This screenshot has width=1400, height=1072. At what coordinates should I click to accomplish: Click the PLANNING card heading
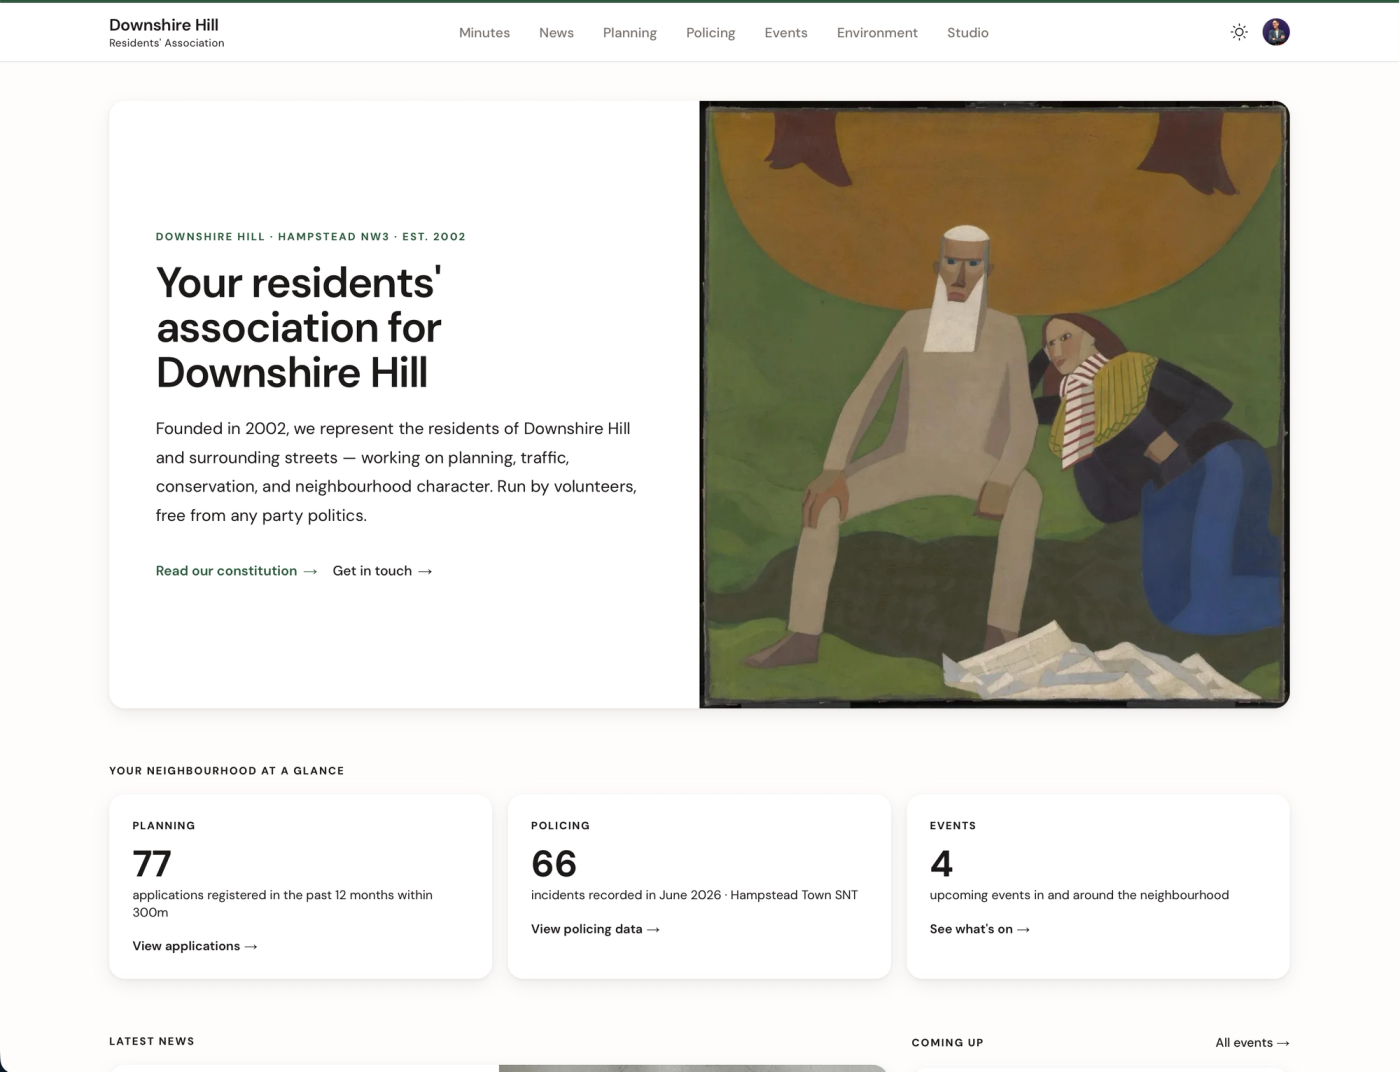(164, 826)
